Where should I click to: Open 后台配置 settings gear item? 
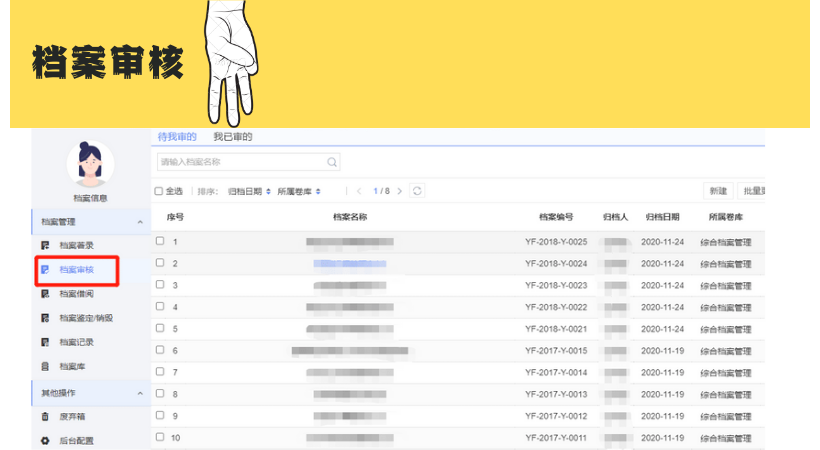pos(76,440)
